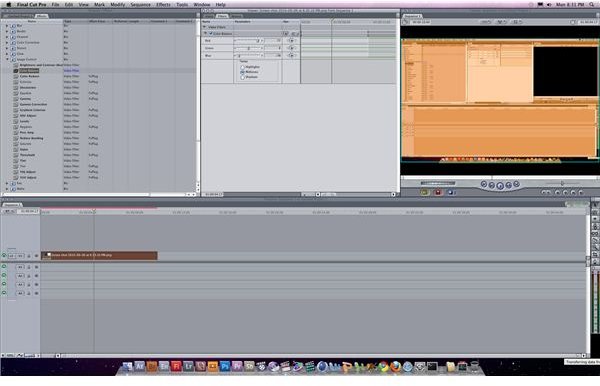Click the Play button in Canvas transport
This screenshot has height=386, width=600.
point(500,186)
